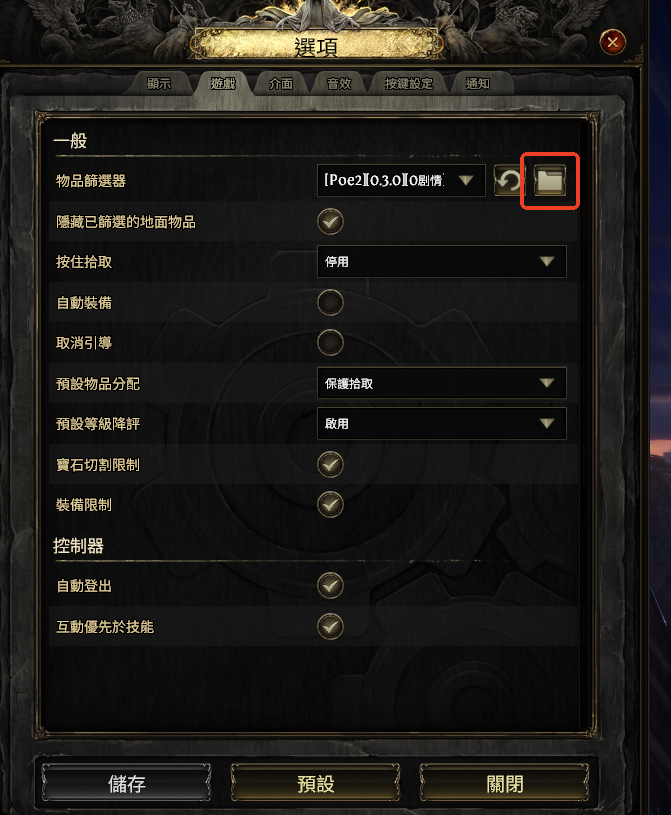
Task: Enable the 取消引導 checkbox
Action: click(331, 343)
